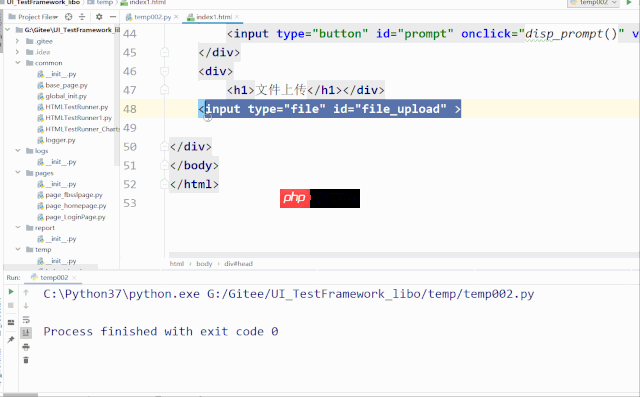Hide the Project panel with minus icon
Viewport: 640px width, 397px height.
113,17
